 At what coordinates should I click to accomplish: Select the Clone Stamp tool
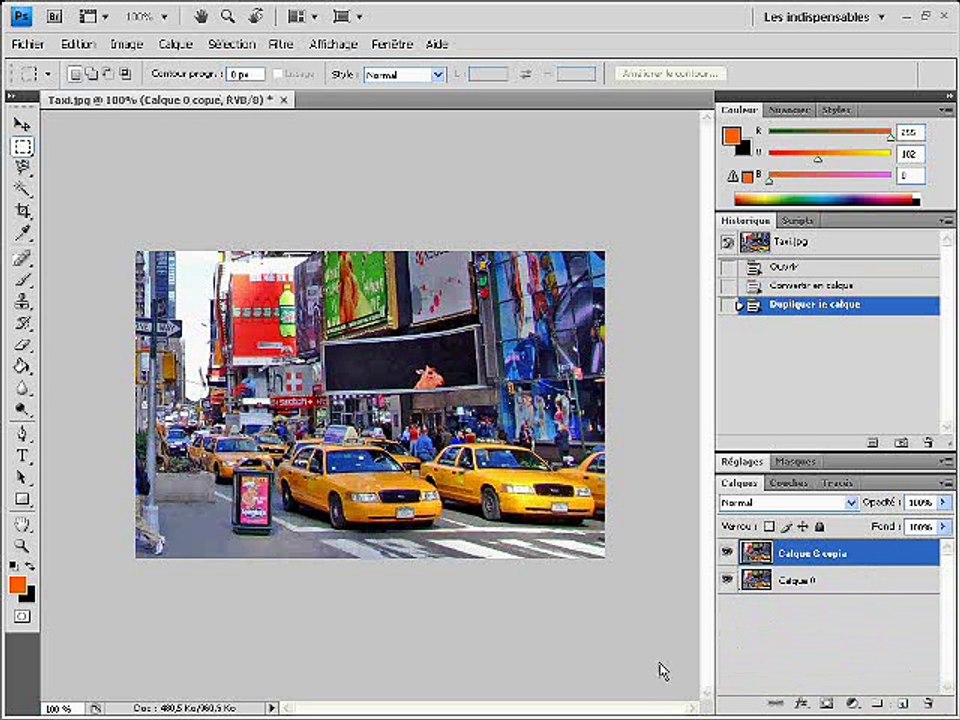(23, 301)
